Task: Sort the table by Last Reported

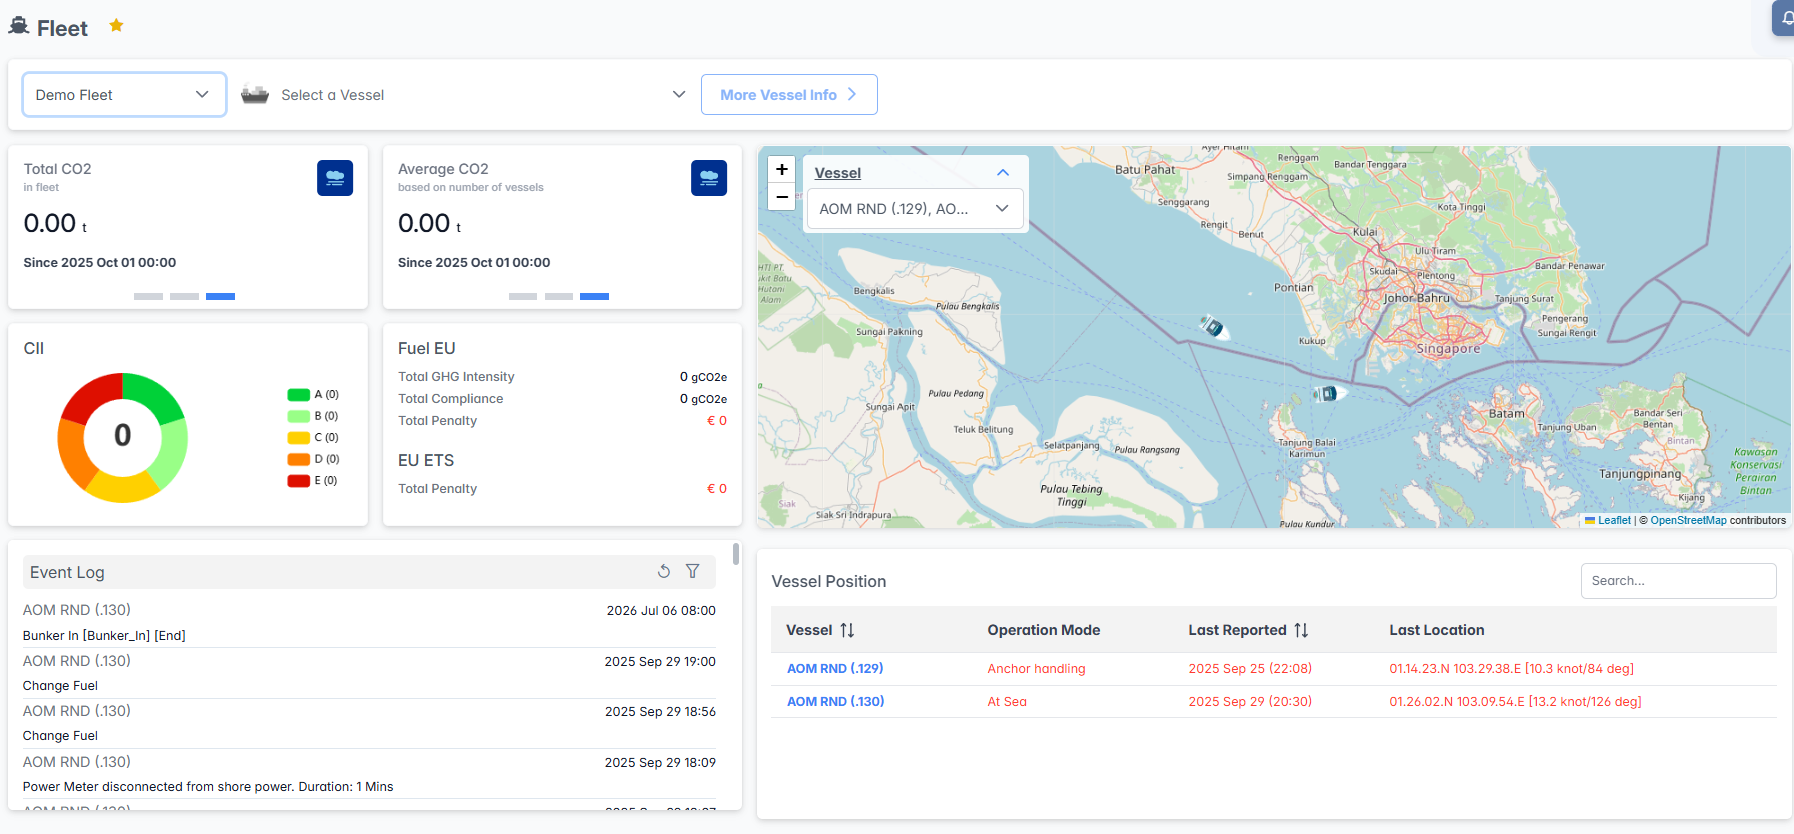Action: click(1300, 630)
